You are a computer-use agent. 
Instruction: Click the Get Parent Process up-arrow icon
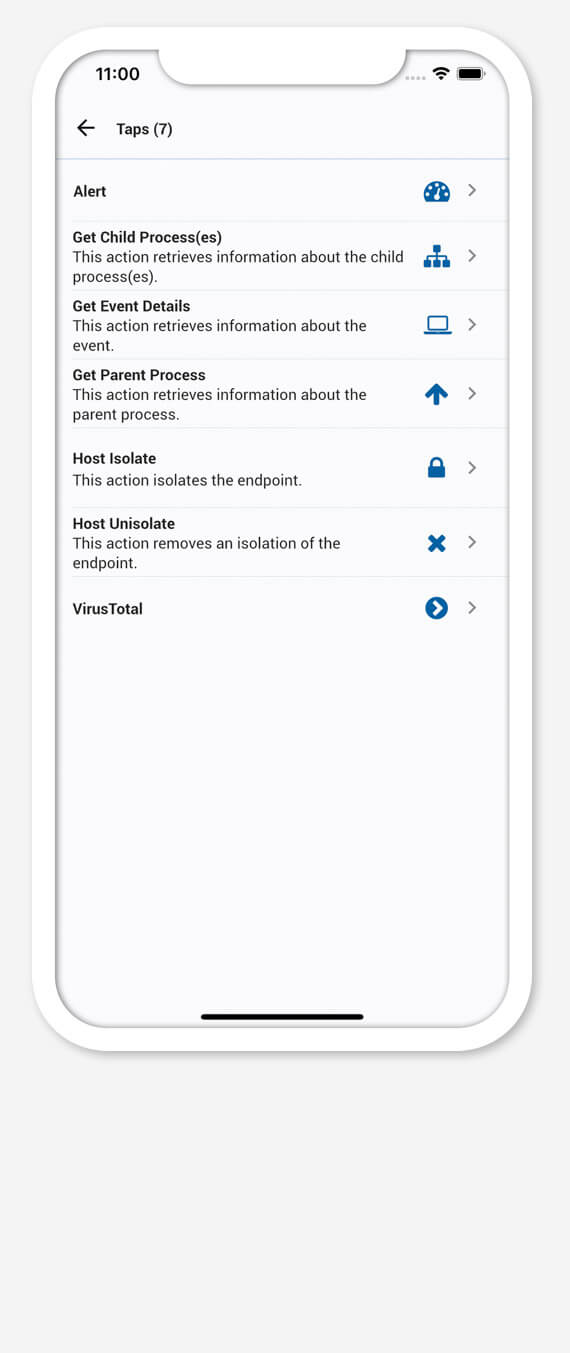(x=437, y=394)
